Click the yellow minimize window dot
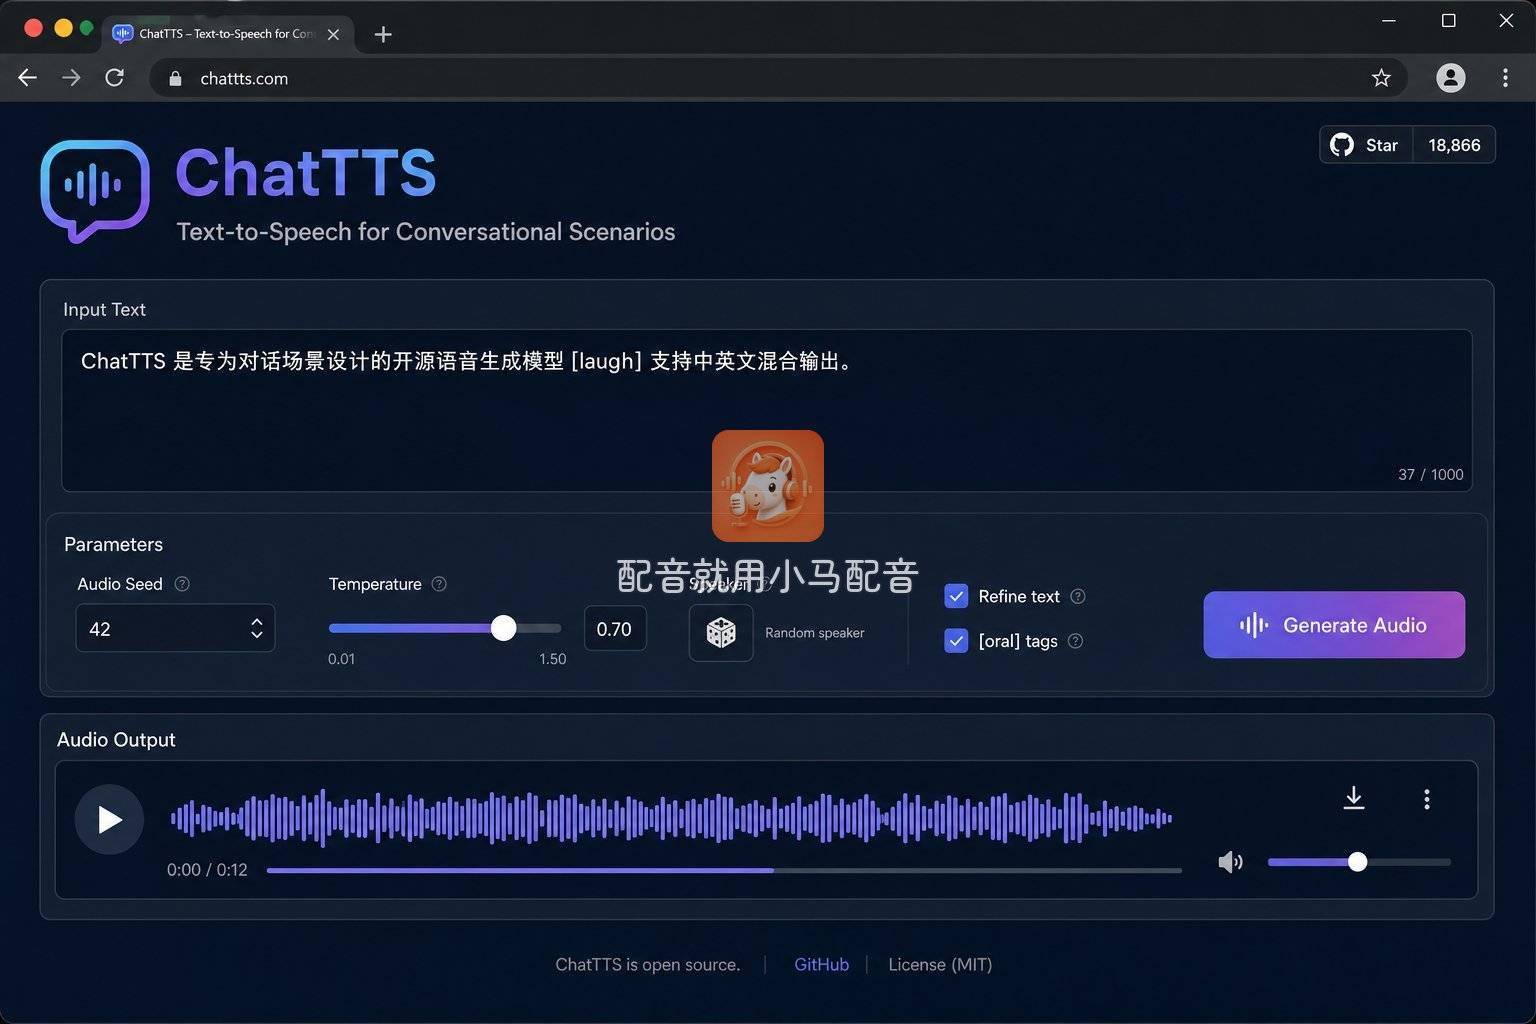This screenshot has height=1024, width=1536. tap(63, 28)
